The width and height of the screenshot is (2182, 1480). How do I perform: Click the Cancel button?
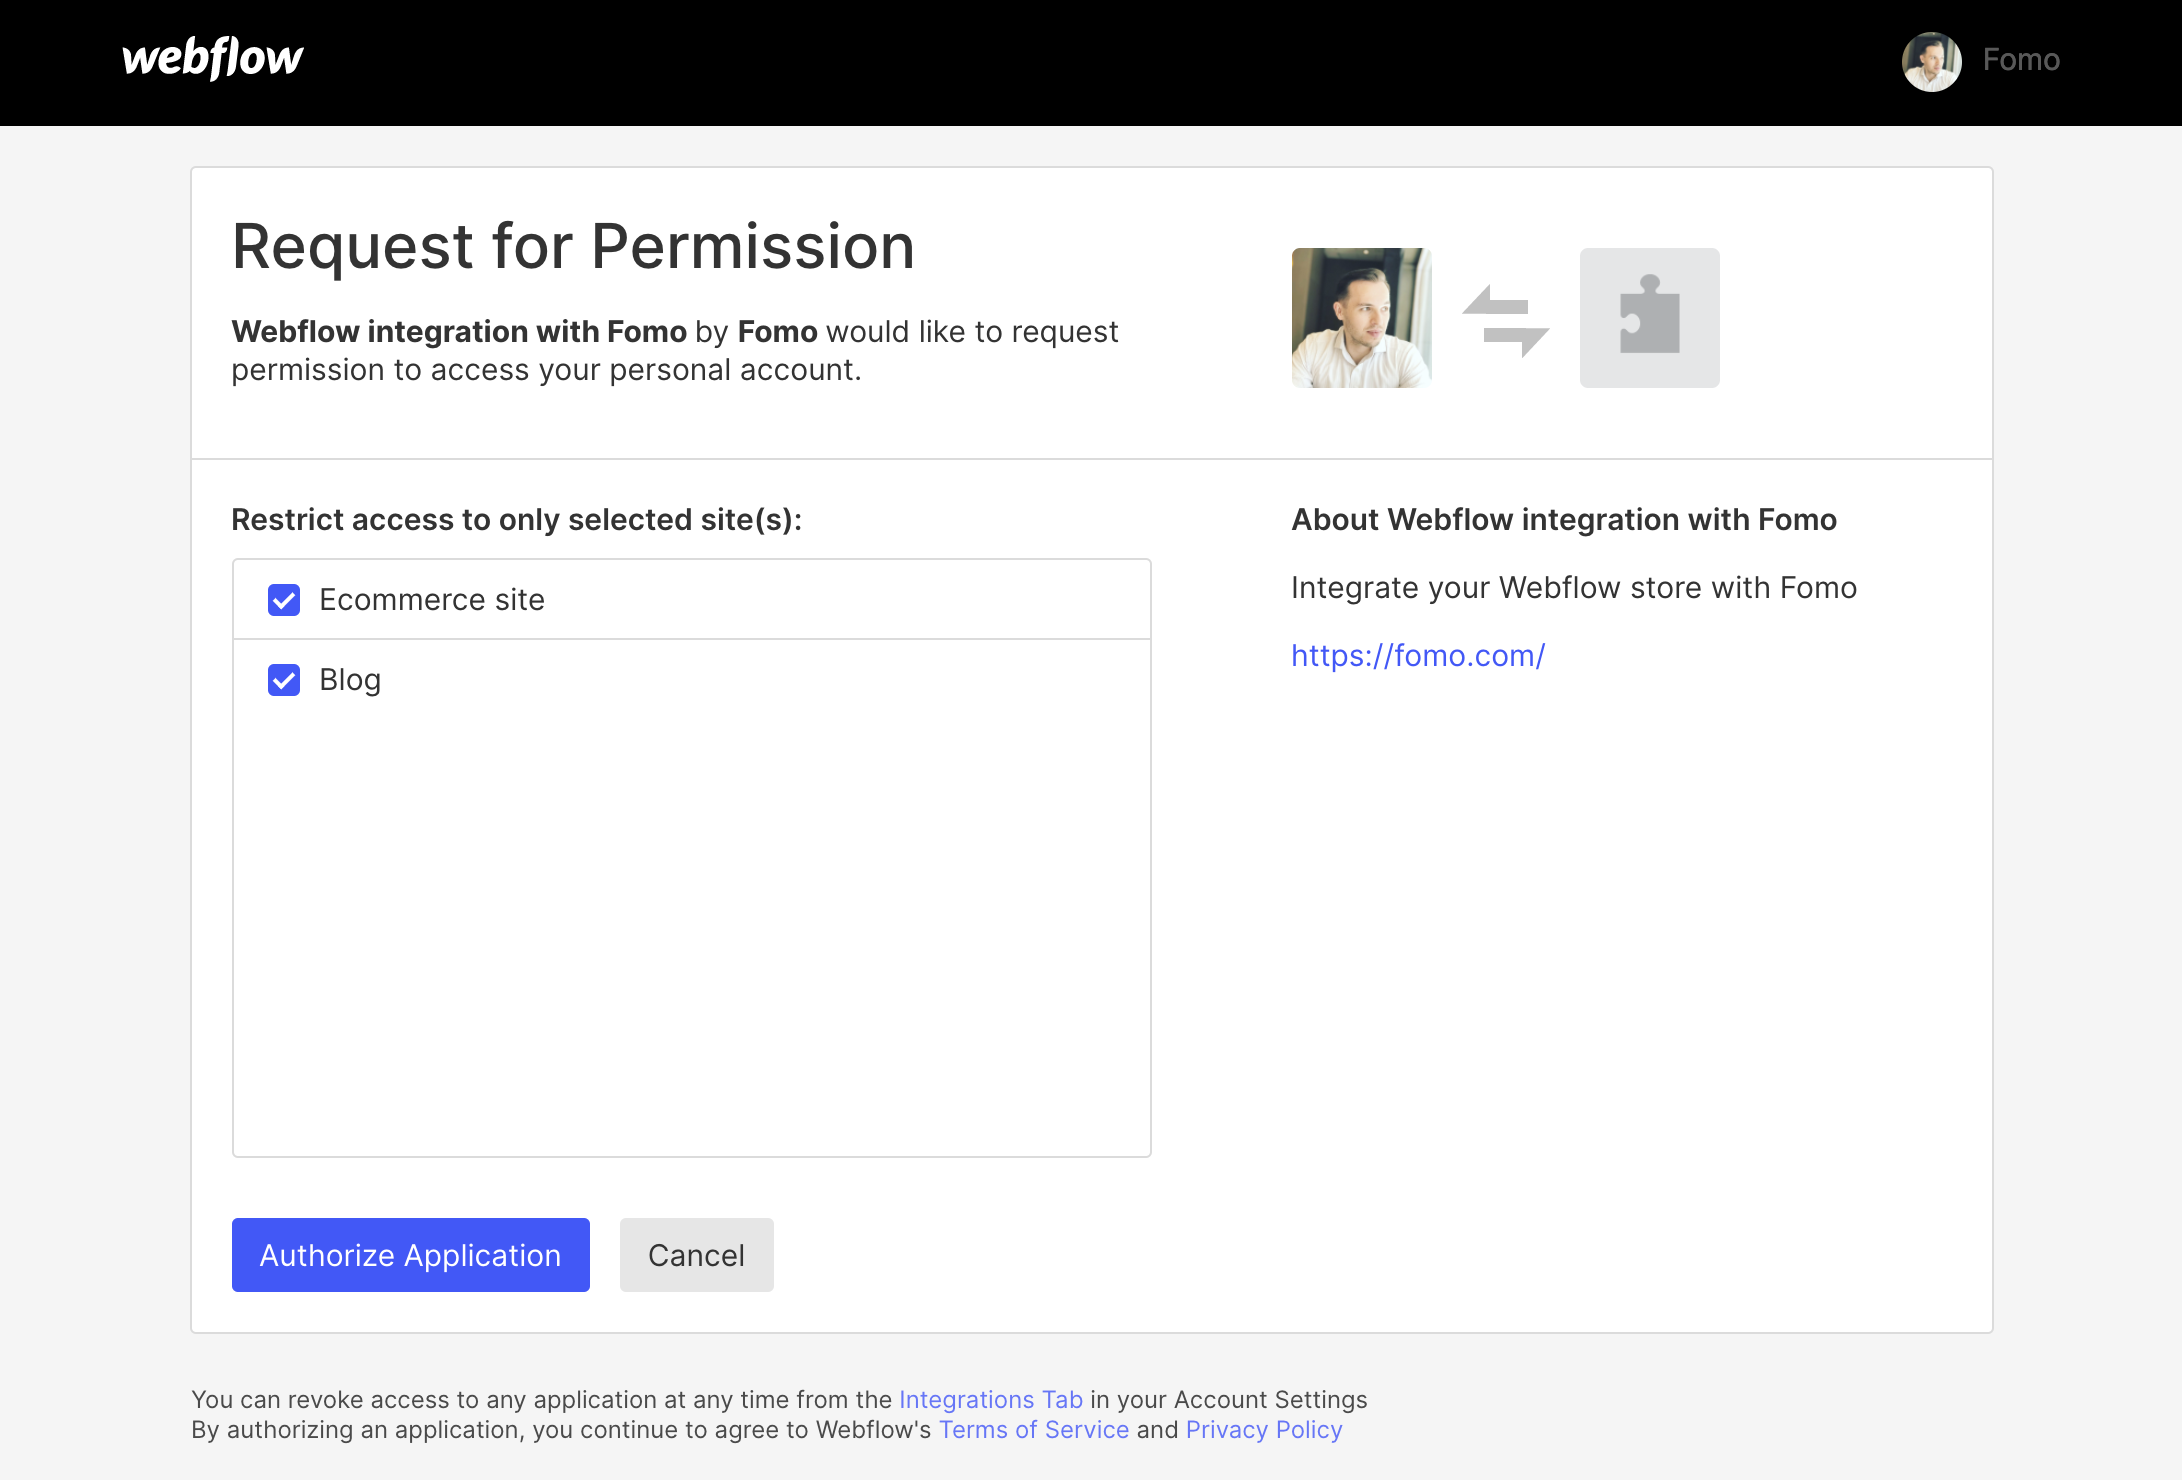pyautogui.click(x=697, y=1255)
